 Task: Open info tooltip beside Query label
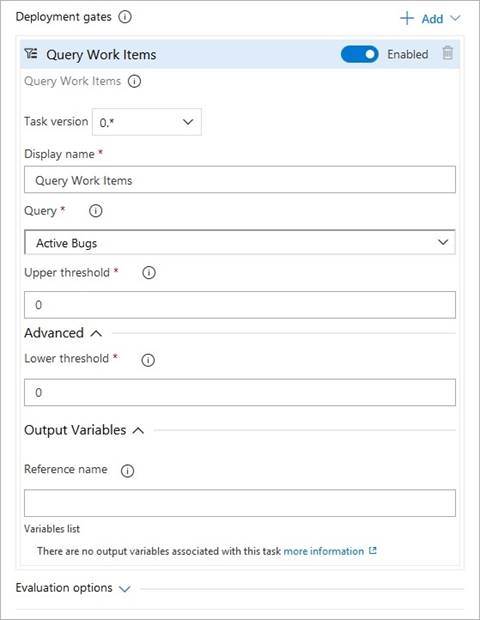pos(95,211)
